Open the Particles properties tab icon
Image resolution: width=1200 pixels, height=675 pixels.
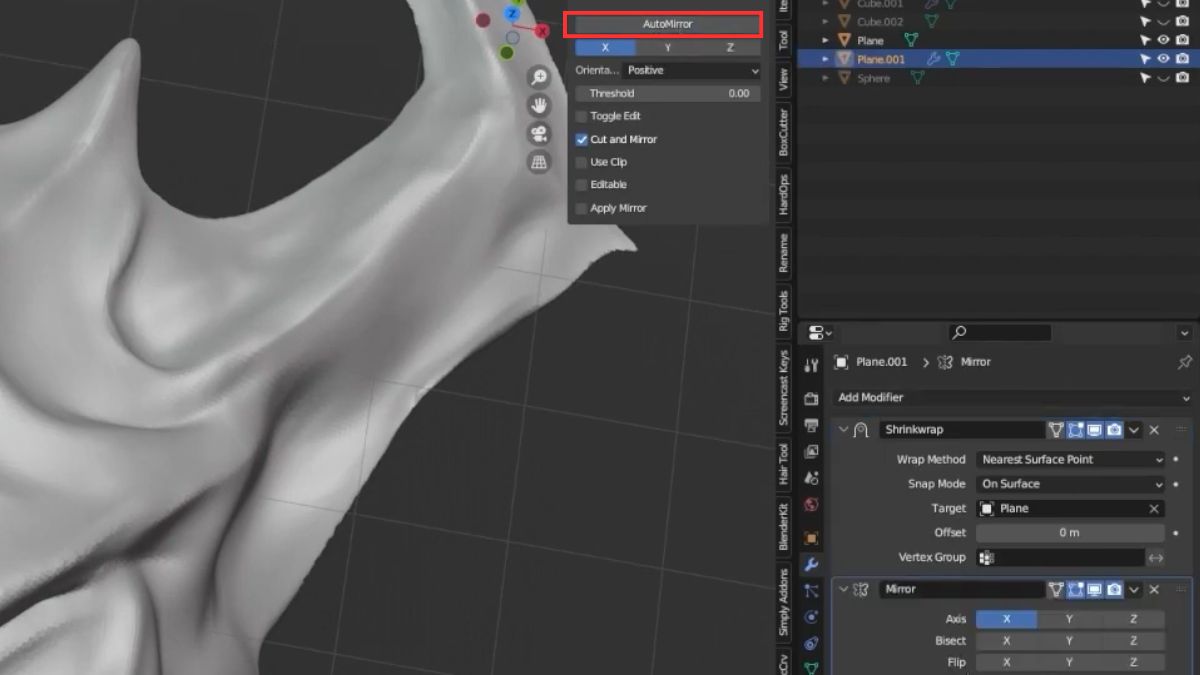click(811, 591)
